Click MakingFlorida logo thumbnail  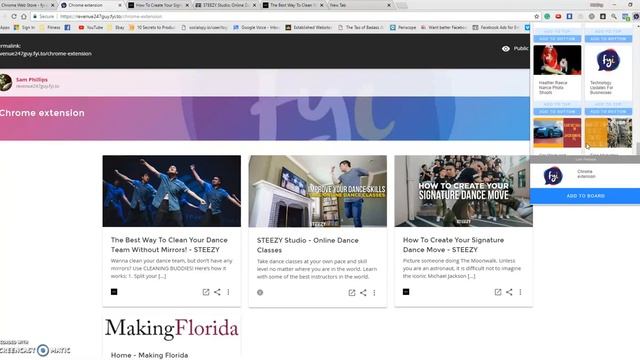pyautogui.click(x=171, y=329)
